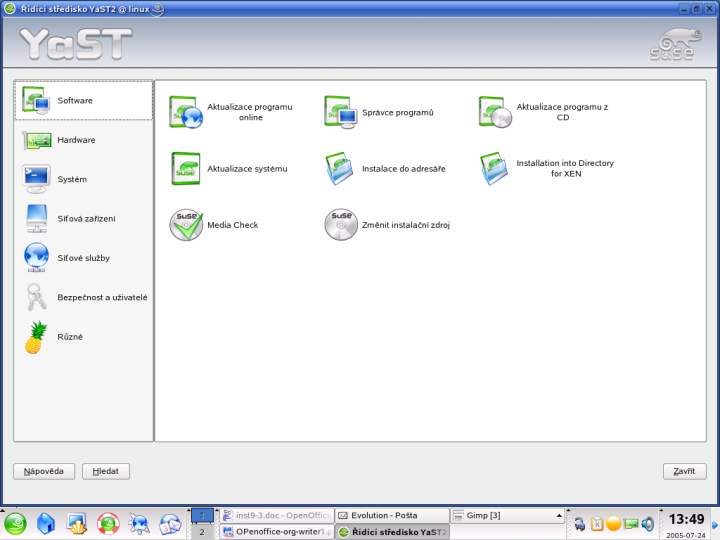The width and height of the screenshot is (720, 540).
Task: Select the Síťové služby globe icon
Action: pos(36,257)
